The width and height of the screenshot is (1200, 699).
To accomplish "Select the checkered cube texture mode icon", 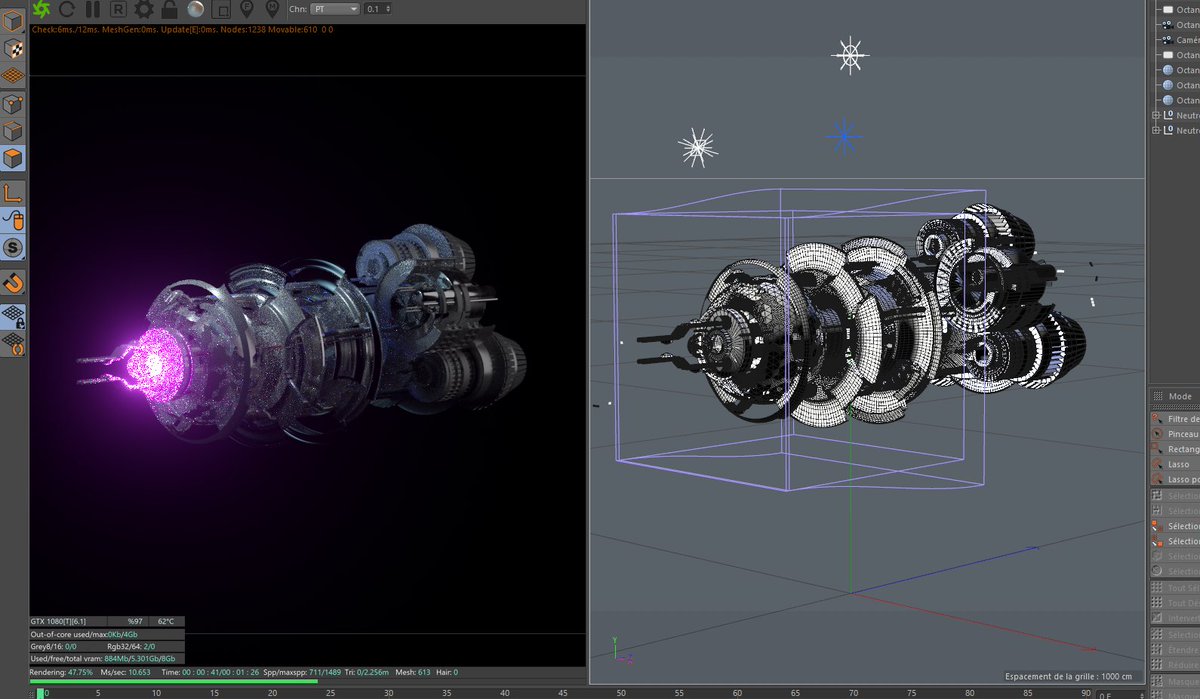I will pos(14,48).
